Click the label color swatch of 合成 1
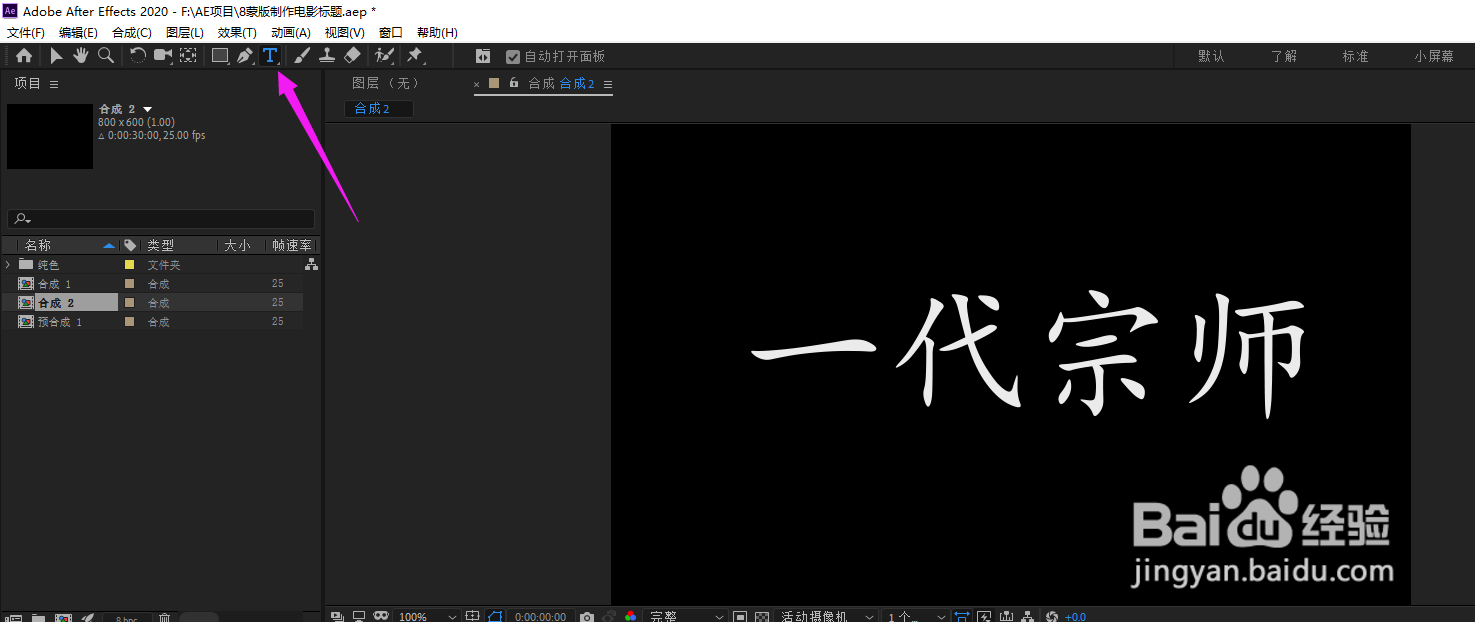 [x=129, y=284]
